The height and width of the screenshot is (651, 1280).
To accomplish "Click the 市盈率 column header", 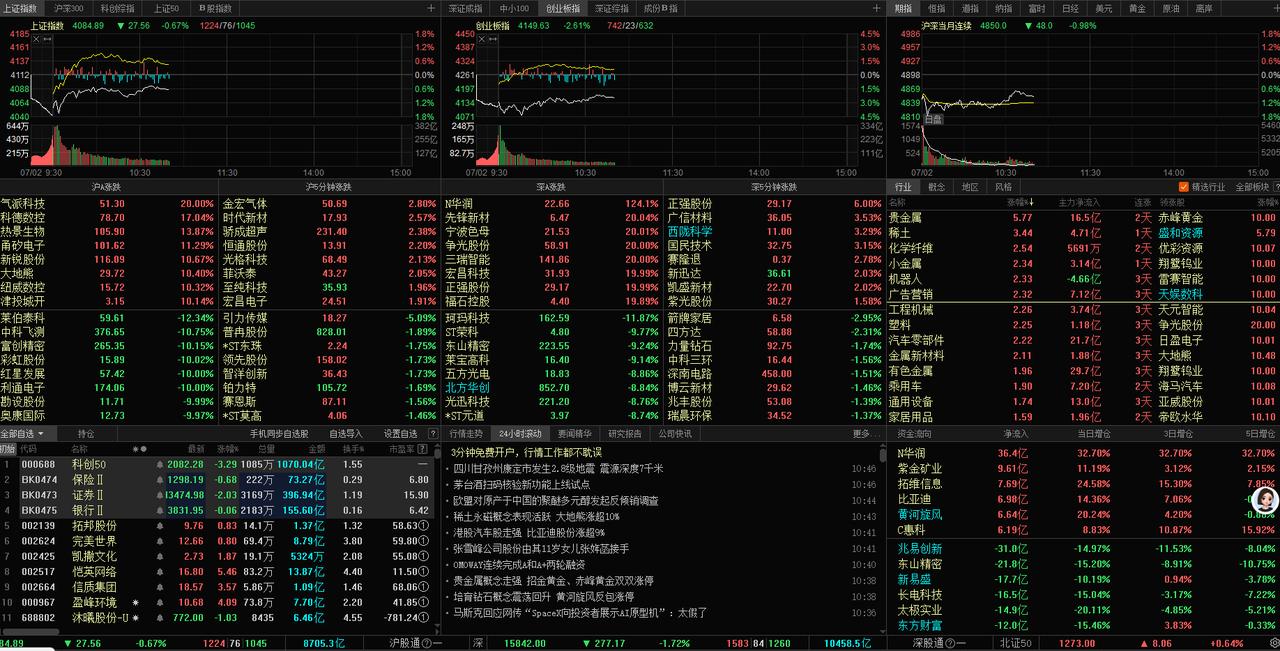I will point(402,449).
